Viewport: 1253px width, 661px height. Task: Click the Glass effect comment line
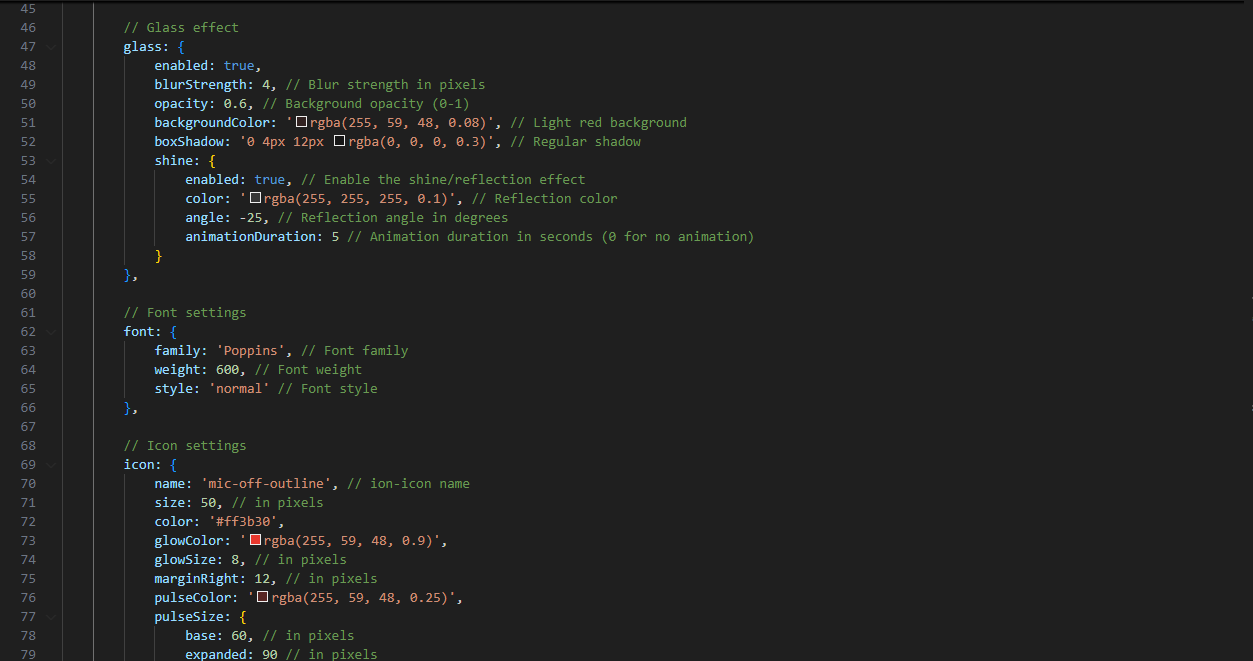181,28
